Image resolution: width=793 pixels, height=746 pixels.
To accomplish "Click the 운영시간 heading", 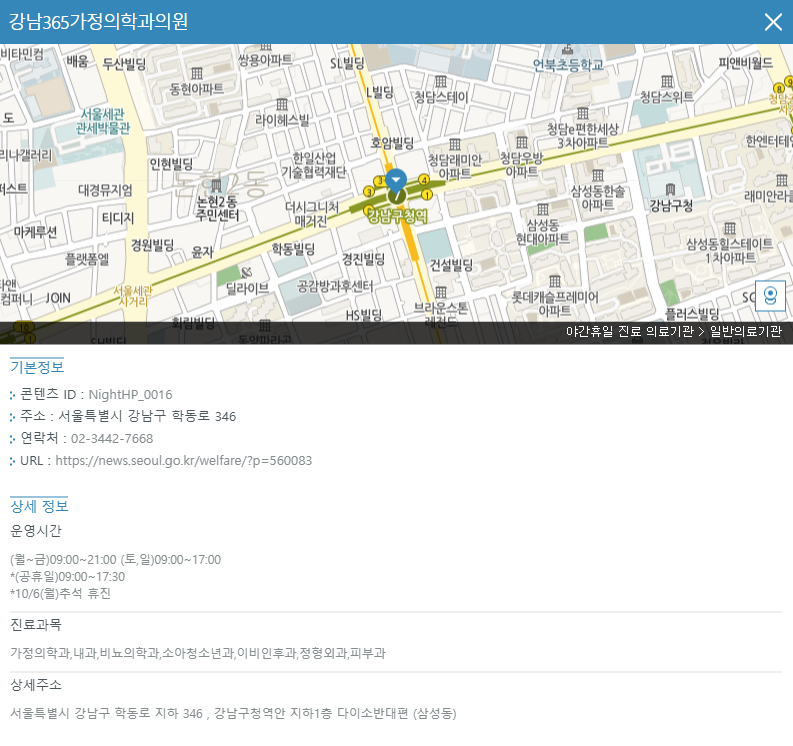I will [x=36, y=531].
